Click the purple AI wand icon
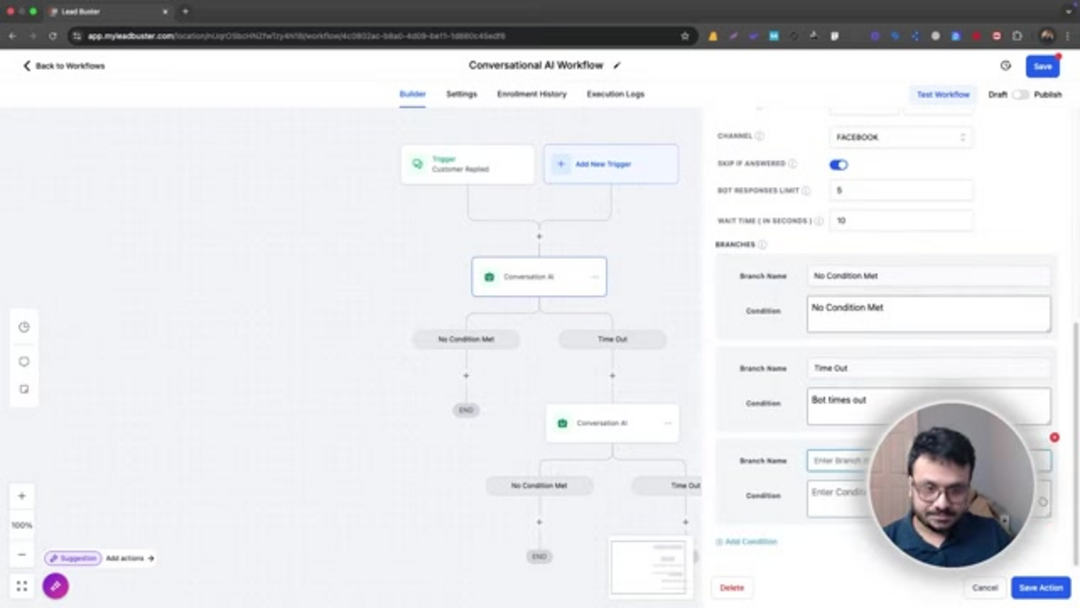 (x=55, y=586)
